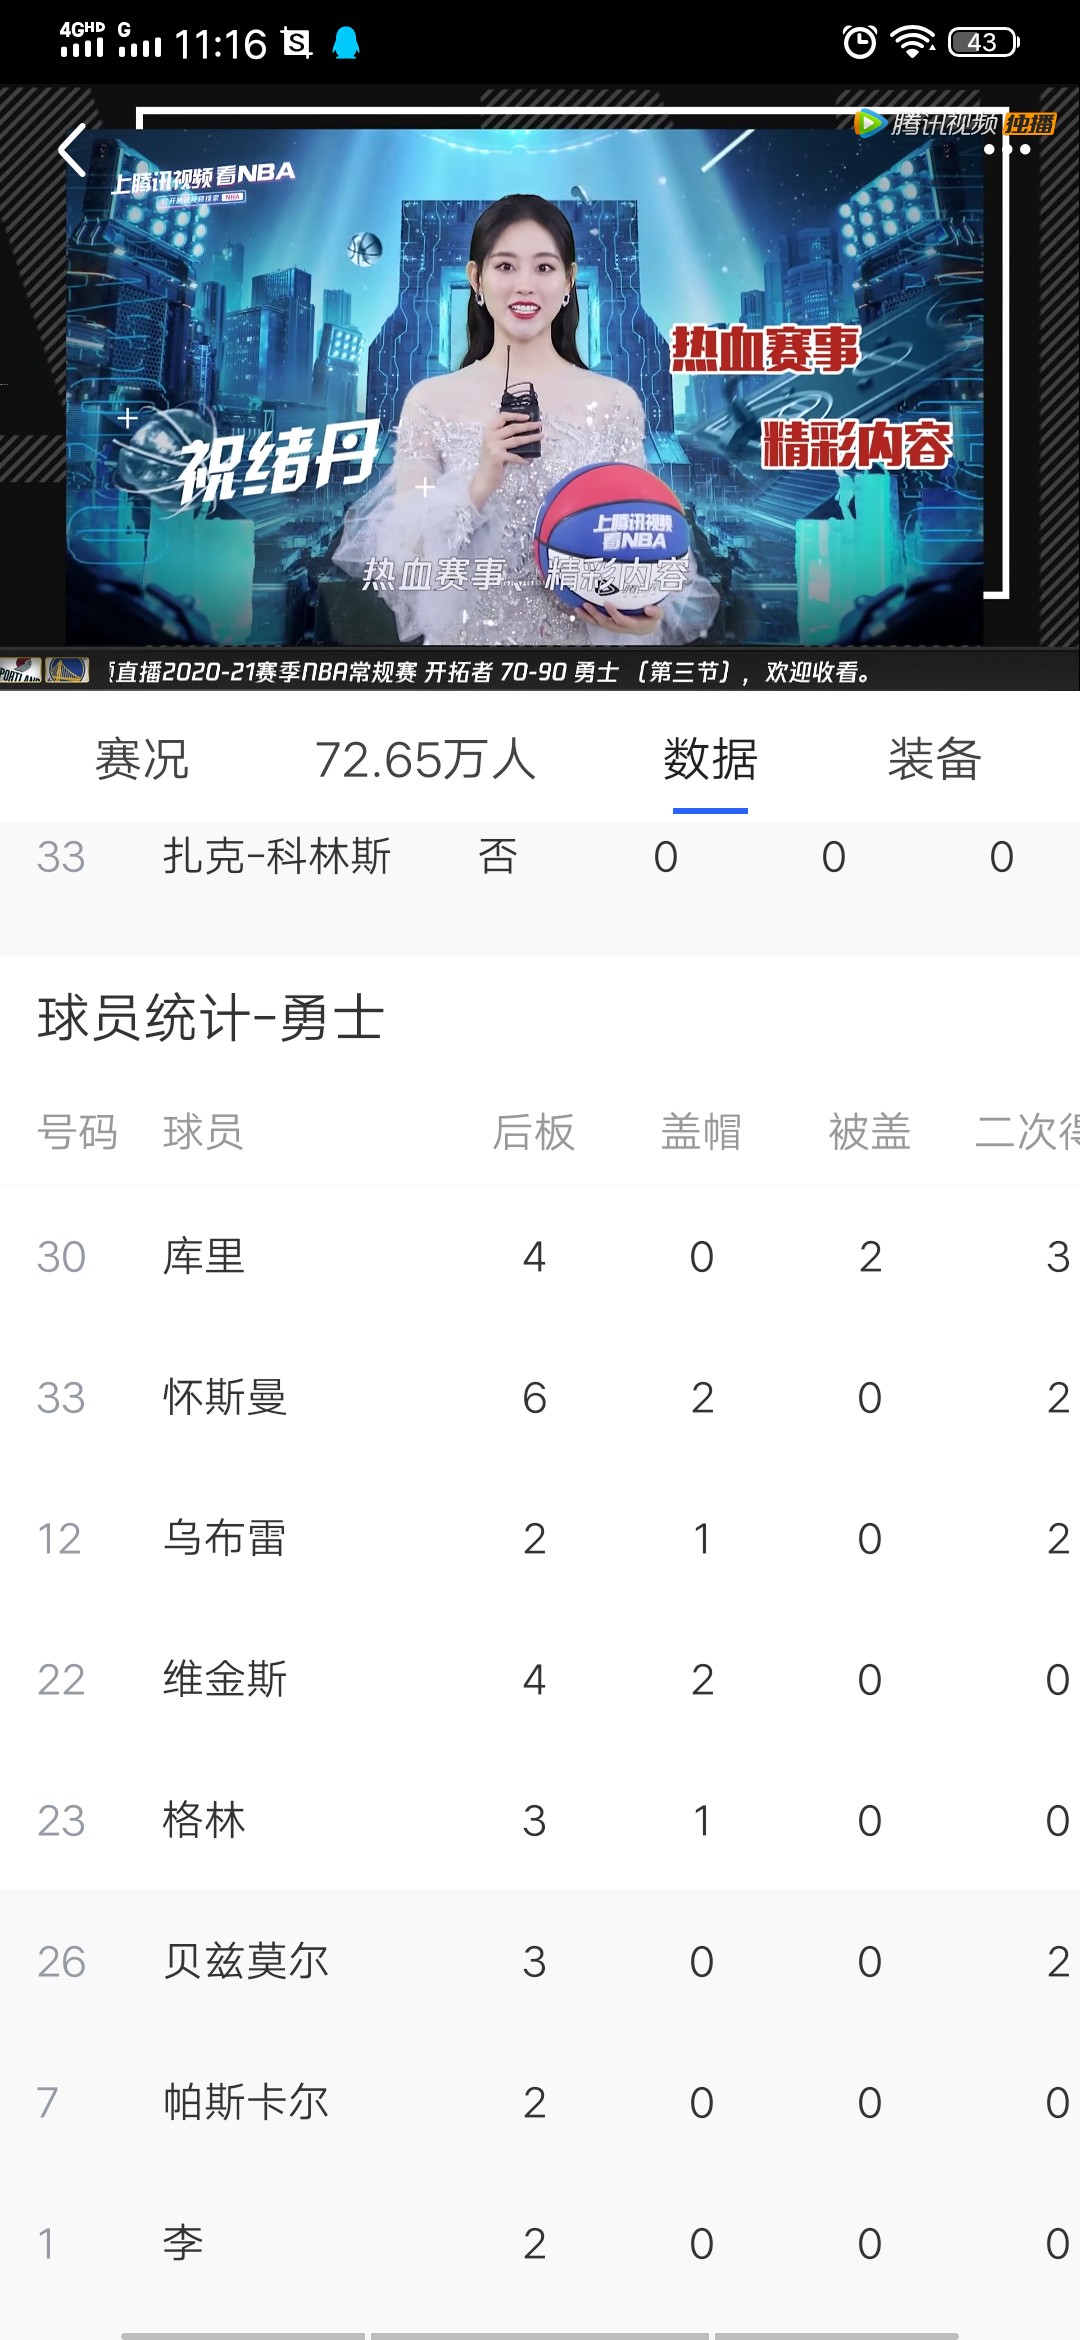The image size is (1080, 2340).
Task: Select player 怀斯曼 in Warriors stats
Action: (x=225, y=1397)
